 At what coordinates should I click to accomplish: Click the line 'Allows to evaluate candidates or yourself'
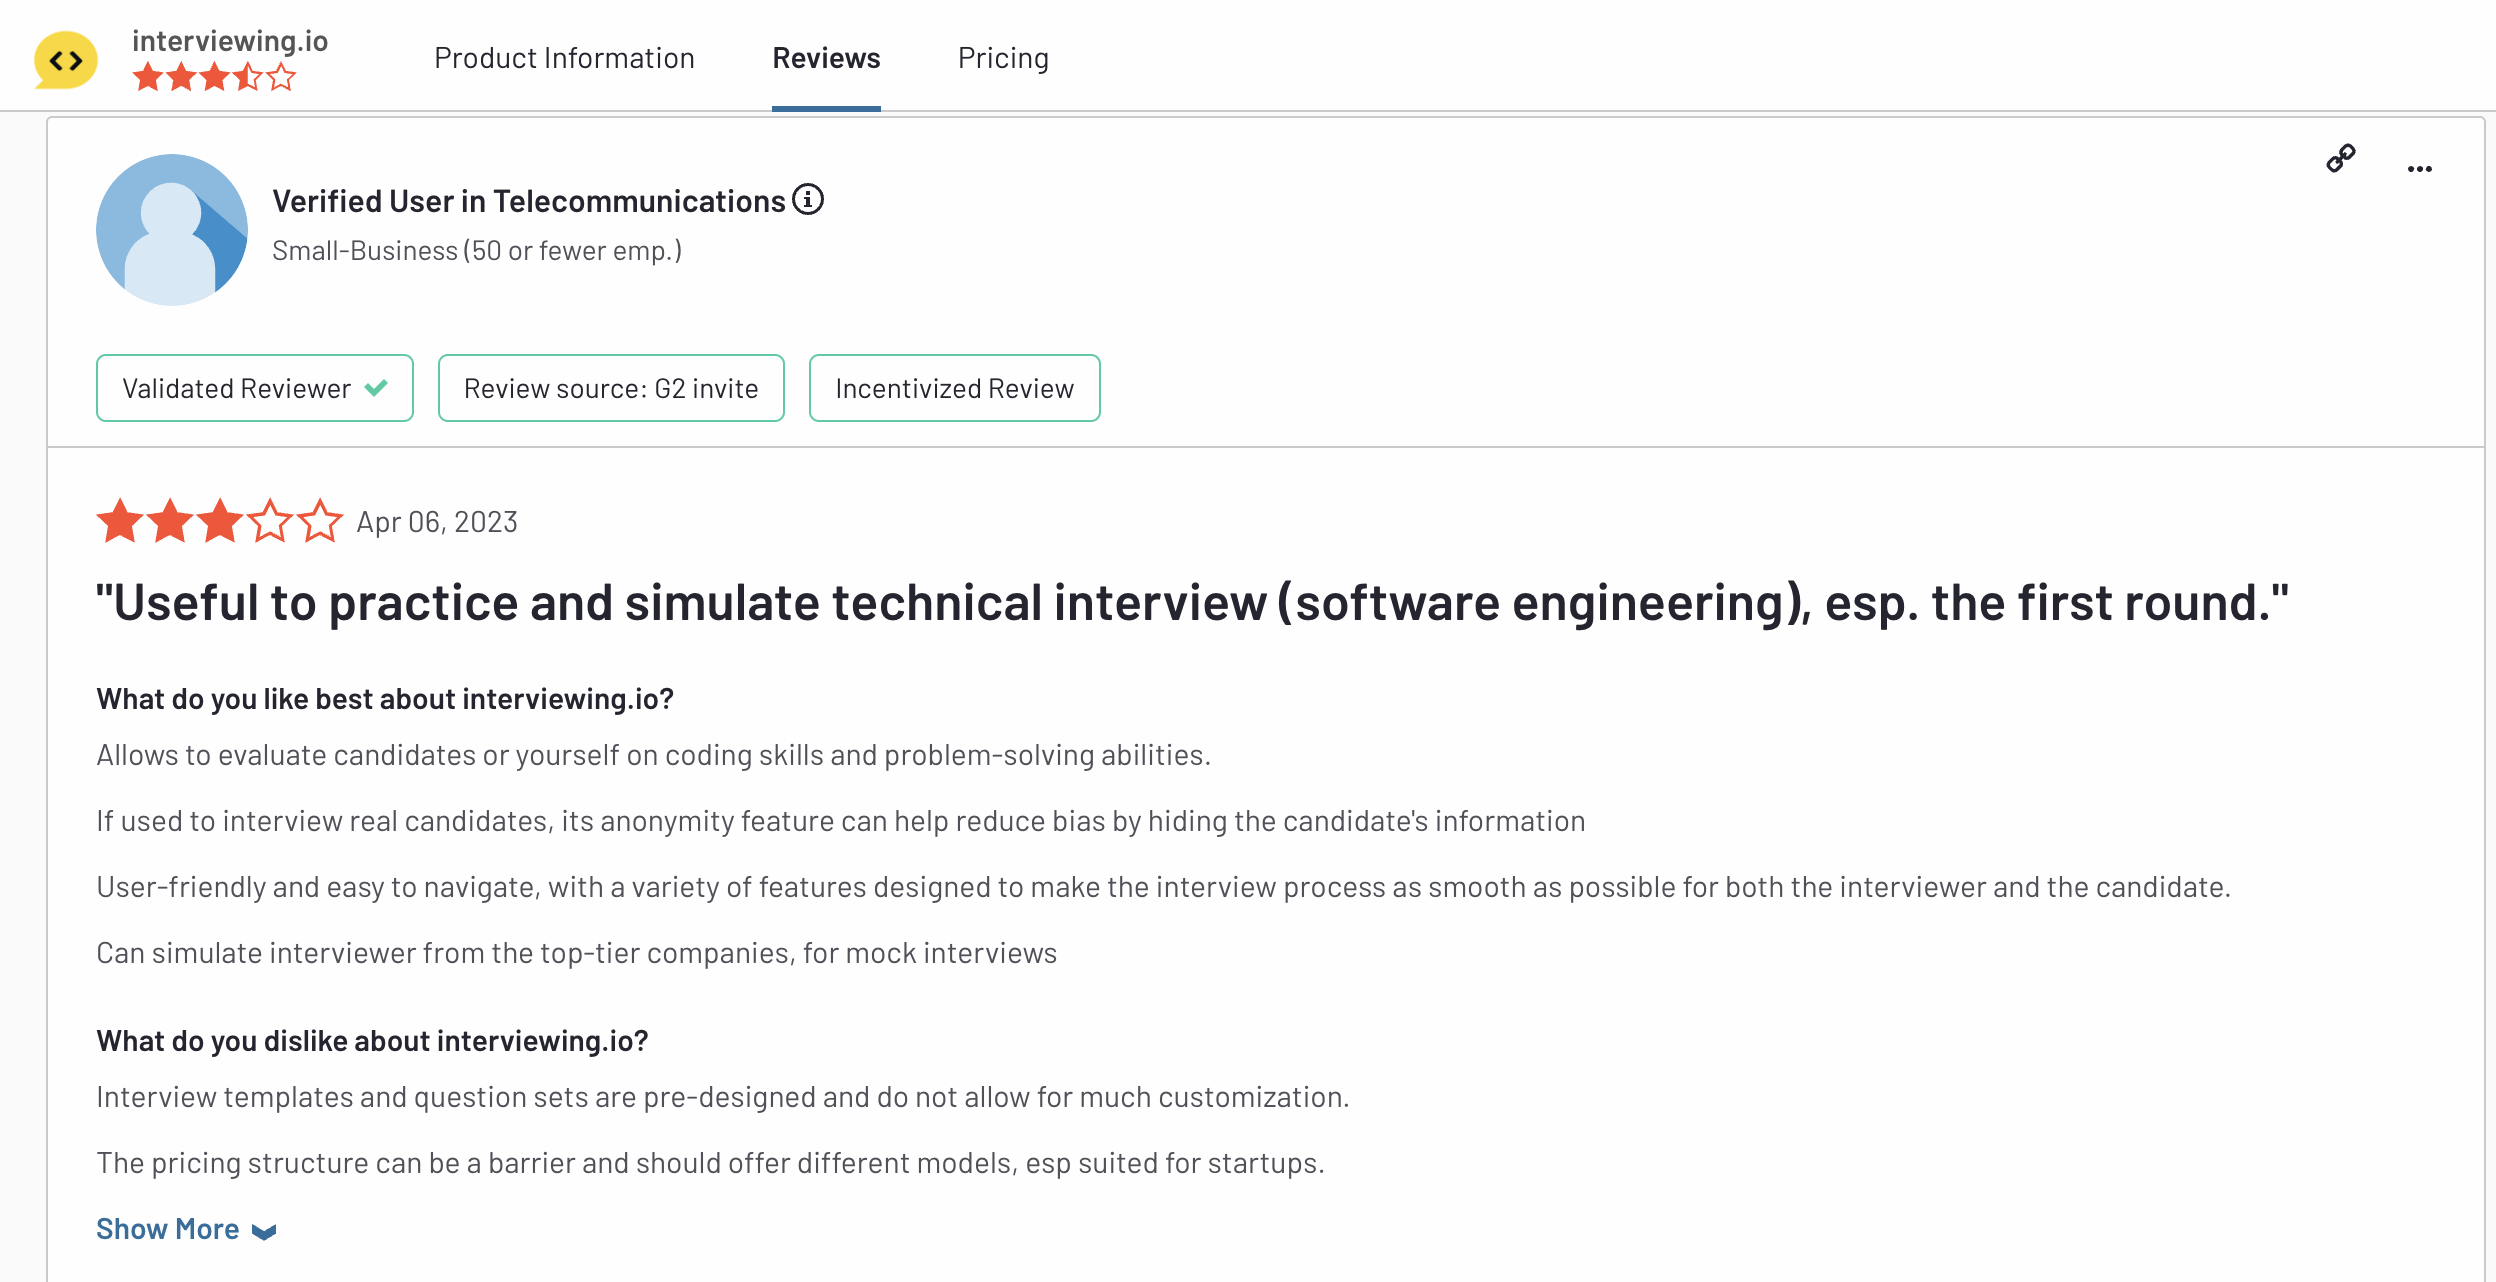tap(653, 755)
